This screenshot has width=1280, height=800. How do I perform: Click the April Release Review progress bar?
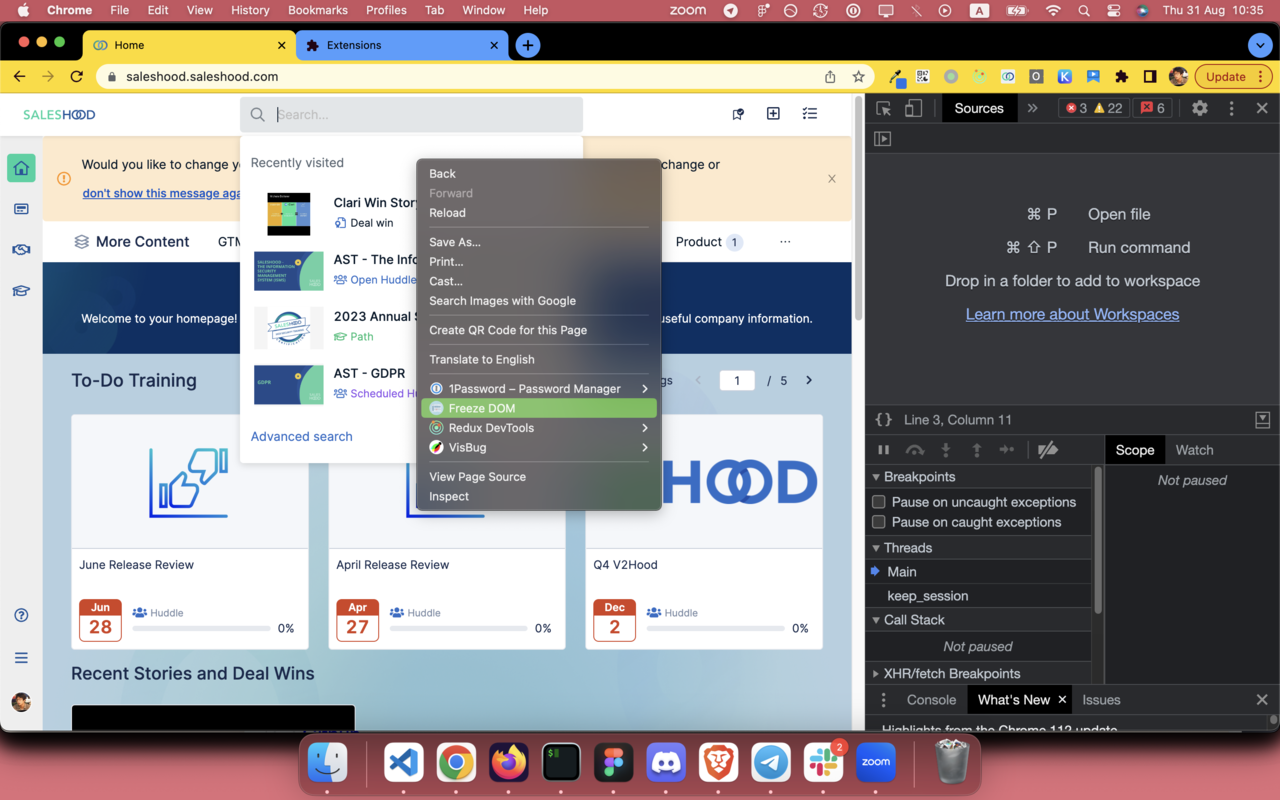coord(458,628)
